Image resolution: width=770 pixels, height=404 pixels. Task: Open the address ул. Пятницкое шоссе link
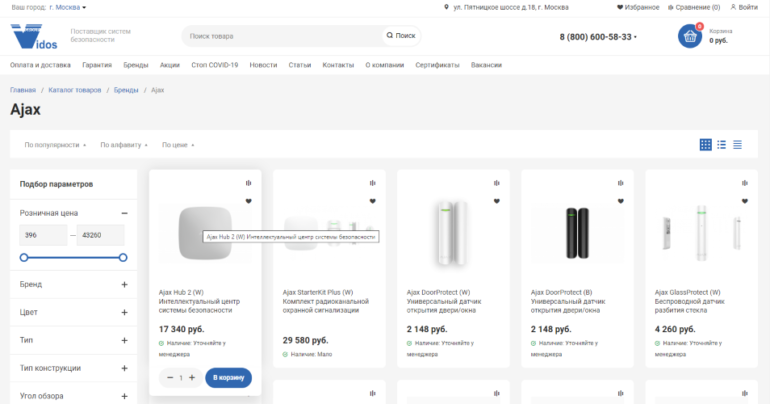tap(511, 7)
